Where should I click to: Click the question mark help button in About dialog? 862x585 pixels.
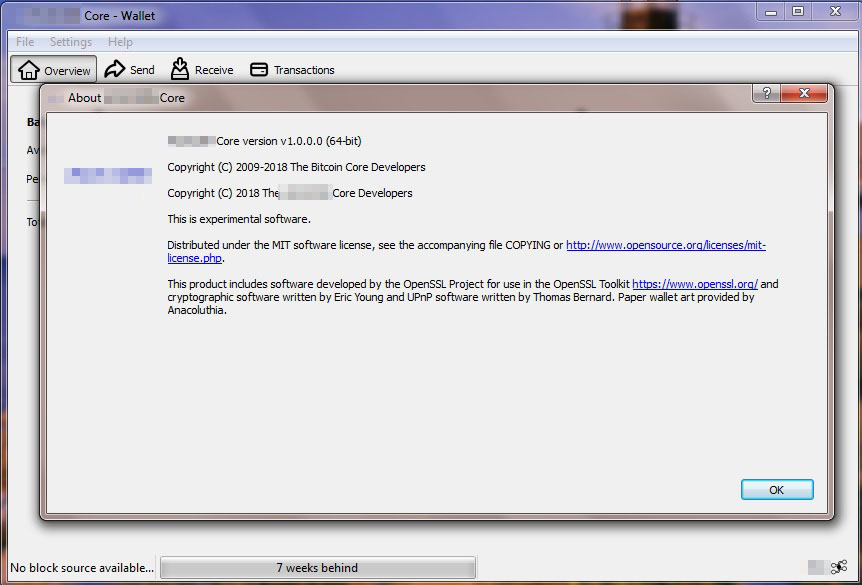(x=767, y=93)
